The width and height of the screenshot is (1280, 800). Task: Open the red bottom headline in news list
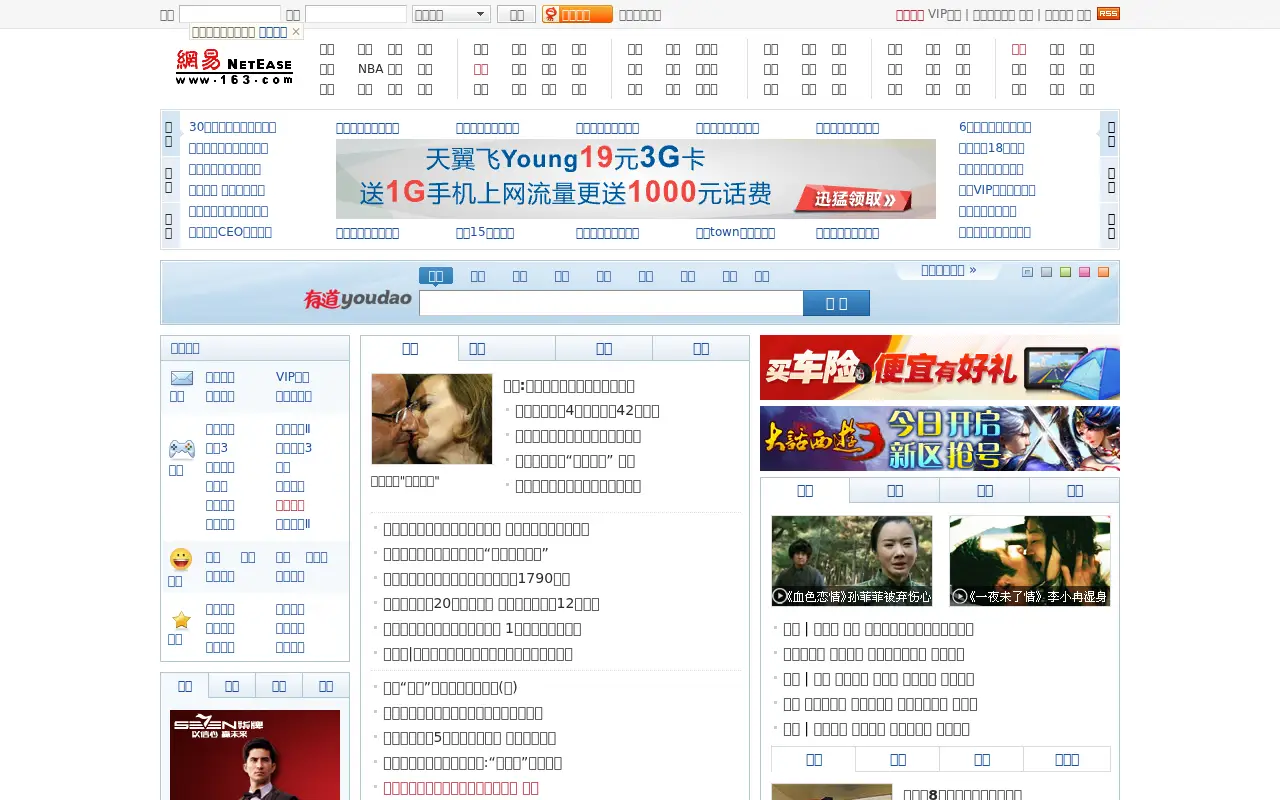pos(461,788)
